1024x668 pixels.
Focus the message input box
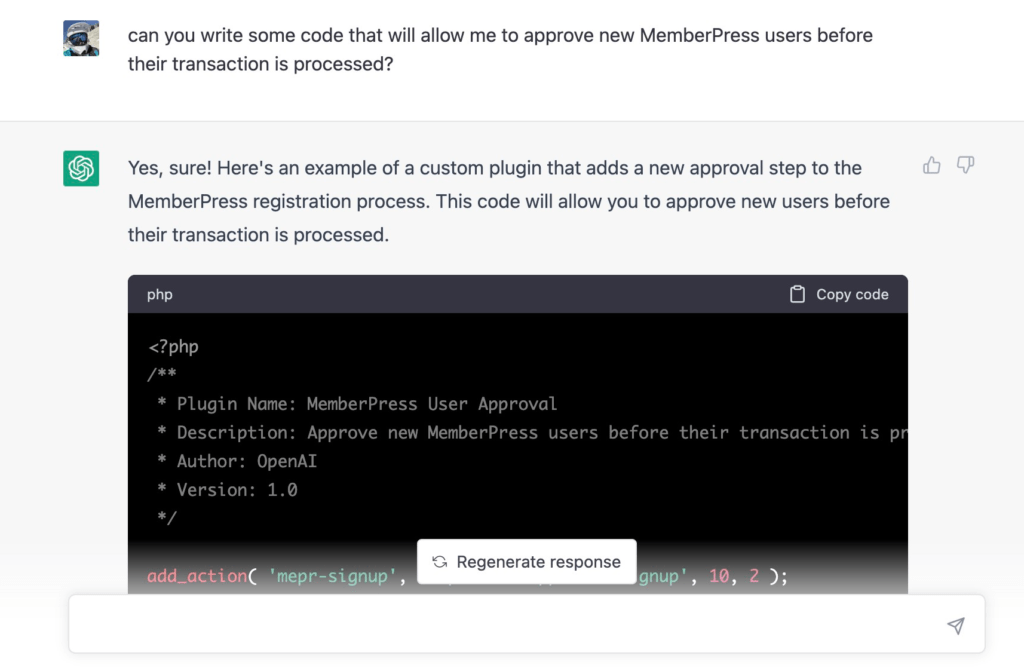click(500, 625)
